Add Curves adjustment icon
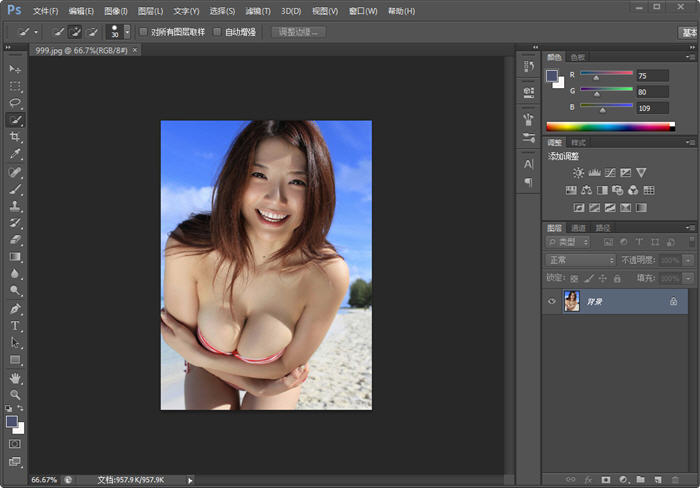Screen dimensions: 700x488 pos(610,173)
